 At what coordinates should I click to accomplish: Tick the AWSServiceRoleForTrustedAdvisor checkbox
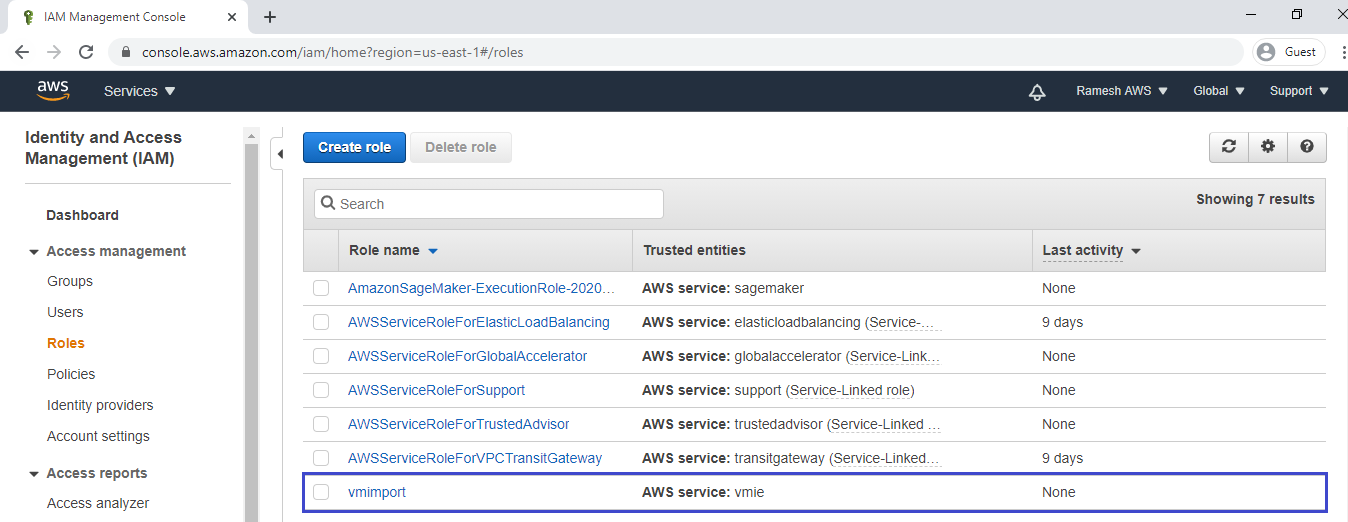click(x=321, y=424)
